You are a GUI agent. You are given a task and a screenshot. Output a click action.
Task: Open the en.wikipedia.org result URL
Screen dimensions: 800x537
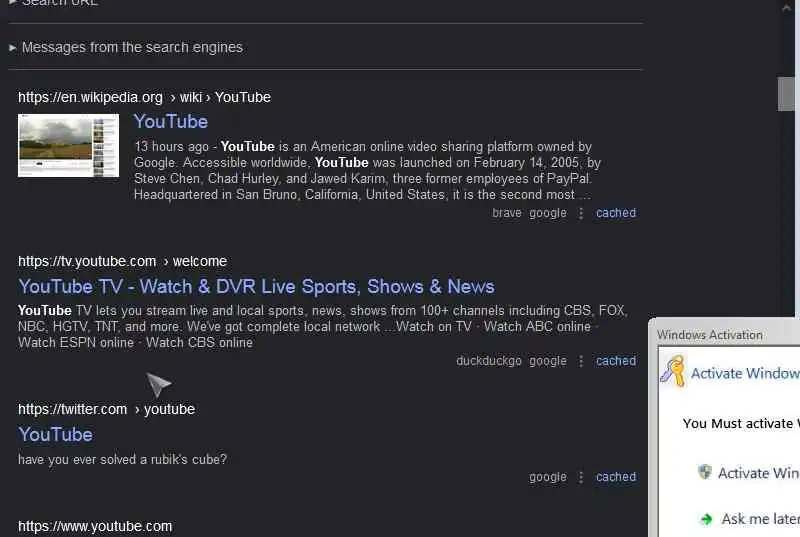coord(144,97)
